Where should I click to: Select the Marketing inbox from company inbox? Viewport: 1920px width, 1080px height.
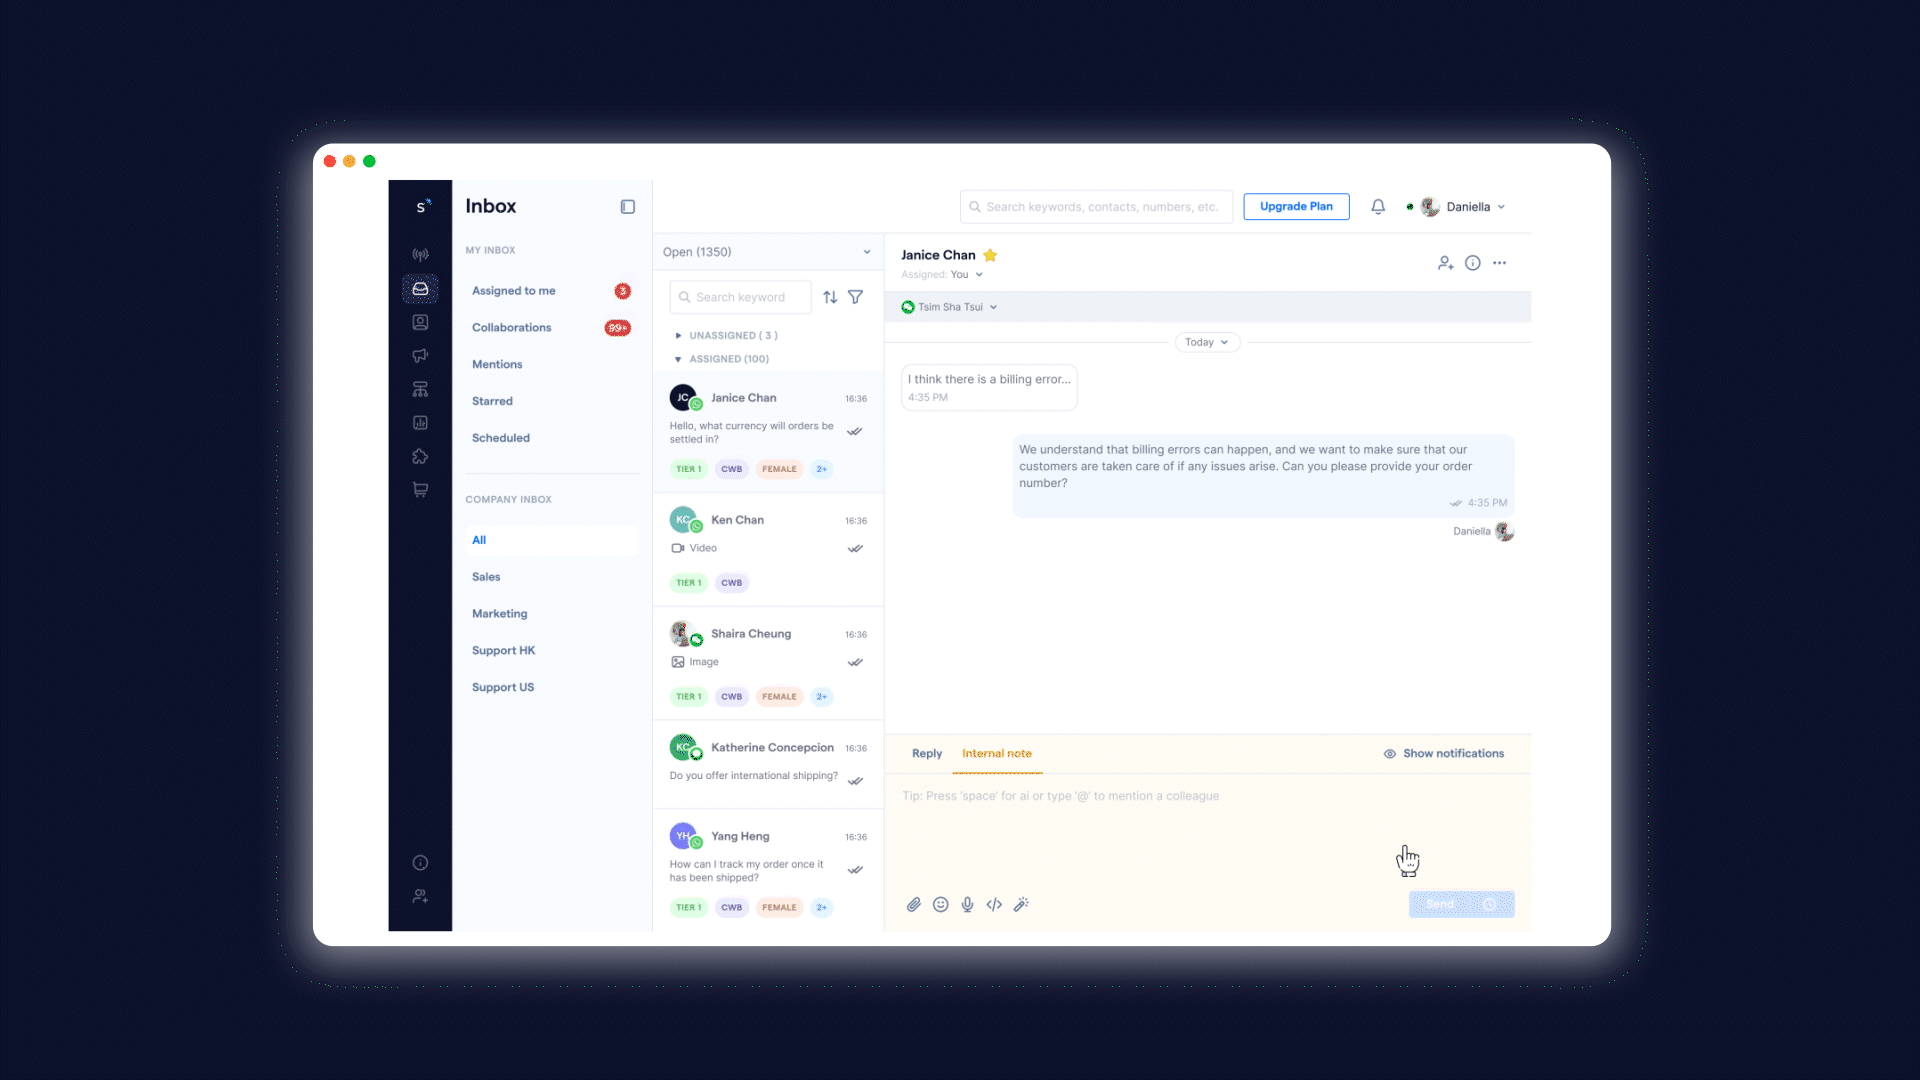click(x=498, y=613)
